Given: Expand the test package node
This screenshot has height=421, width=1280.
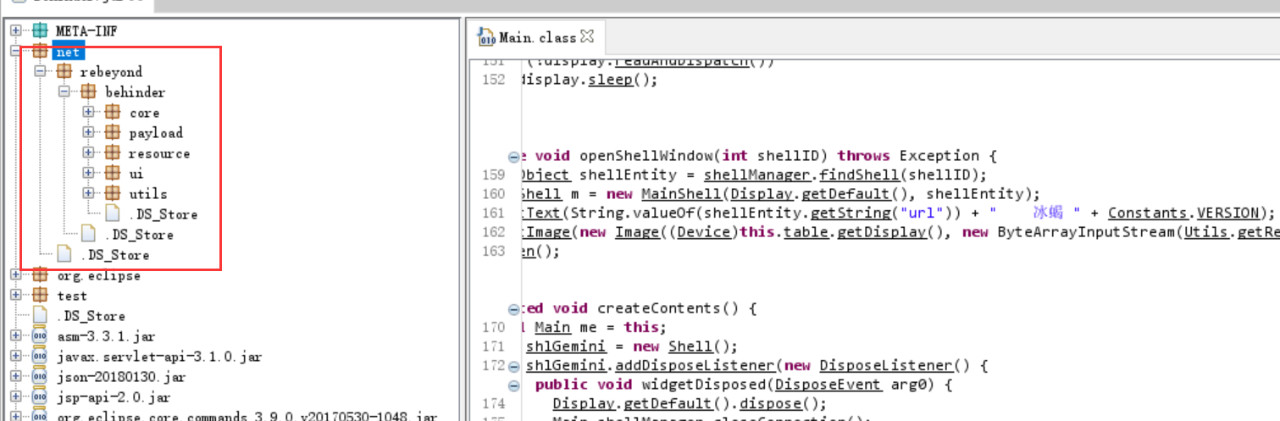Looking at the screenshot, I should [16, 295].
